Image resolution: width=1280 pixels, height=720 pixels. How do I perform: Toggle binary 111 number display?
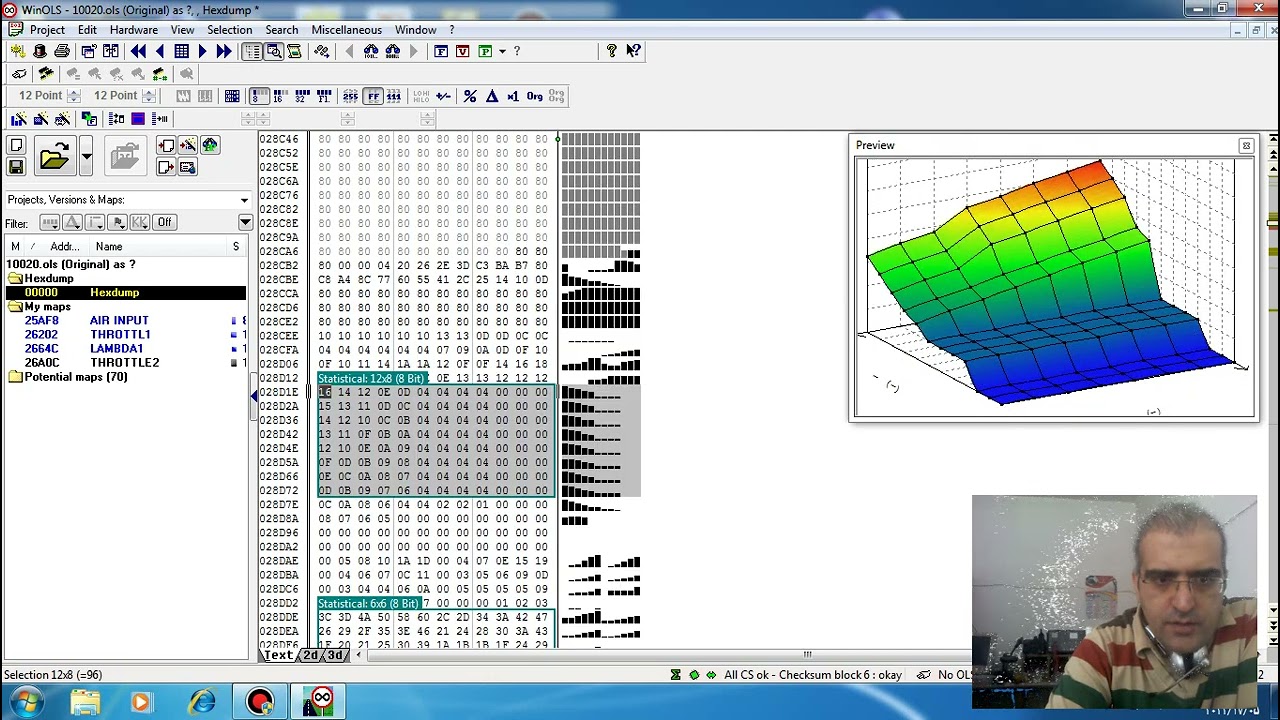(393, 96)
